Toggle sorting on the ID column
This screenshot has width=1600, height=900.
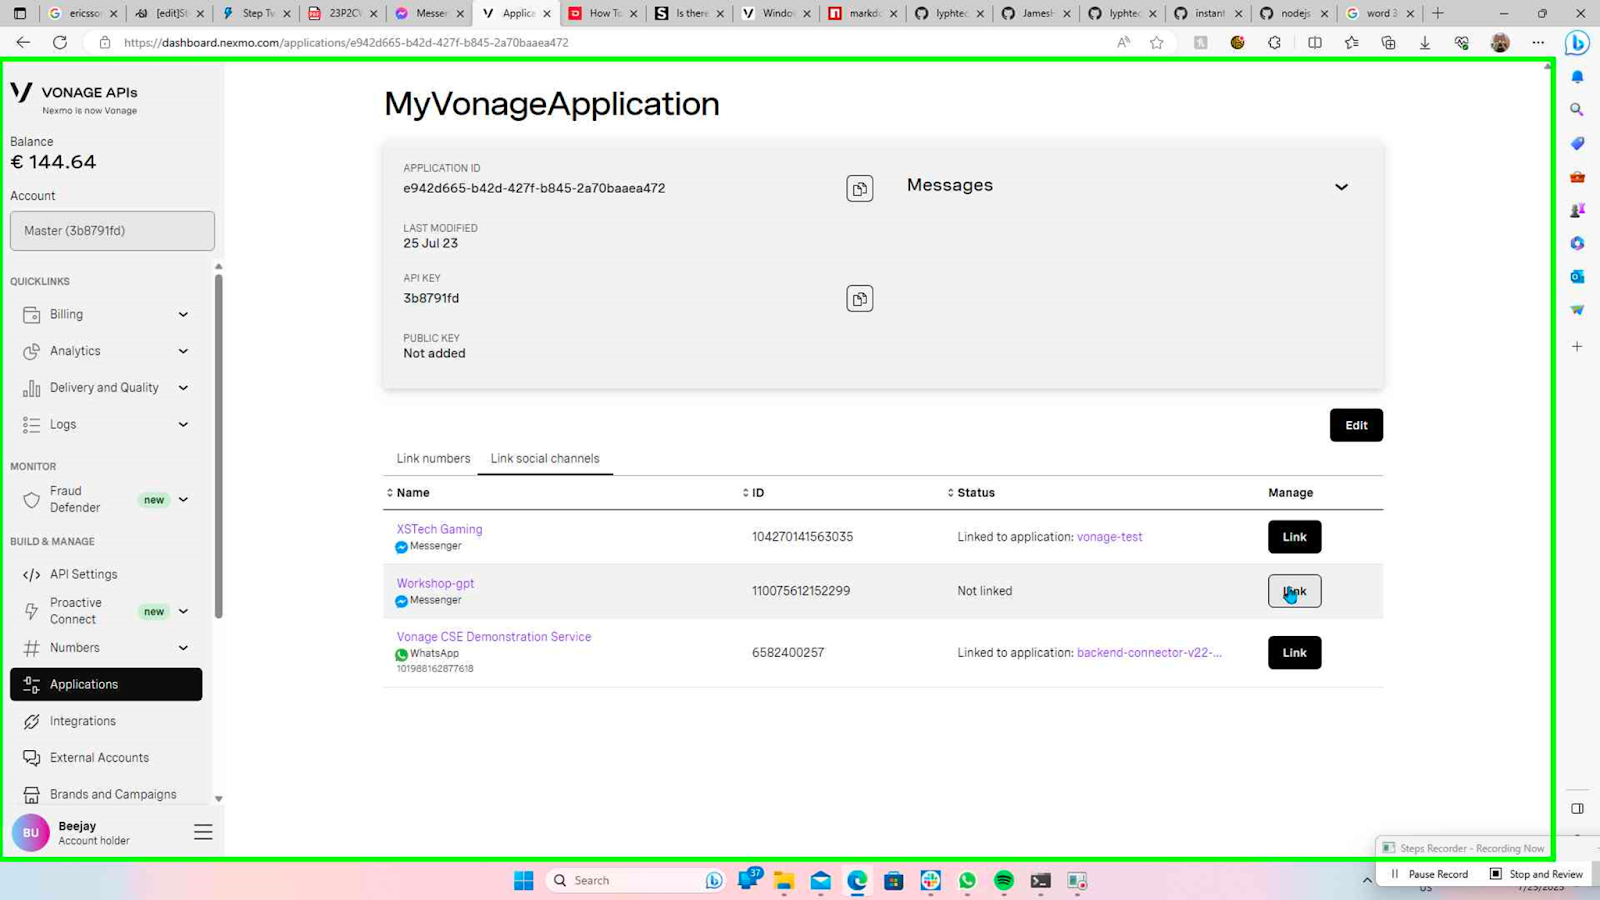[x=757, y=492]
